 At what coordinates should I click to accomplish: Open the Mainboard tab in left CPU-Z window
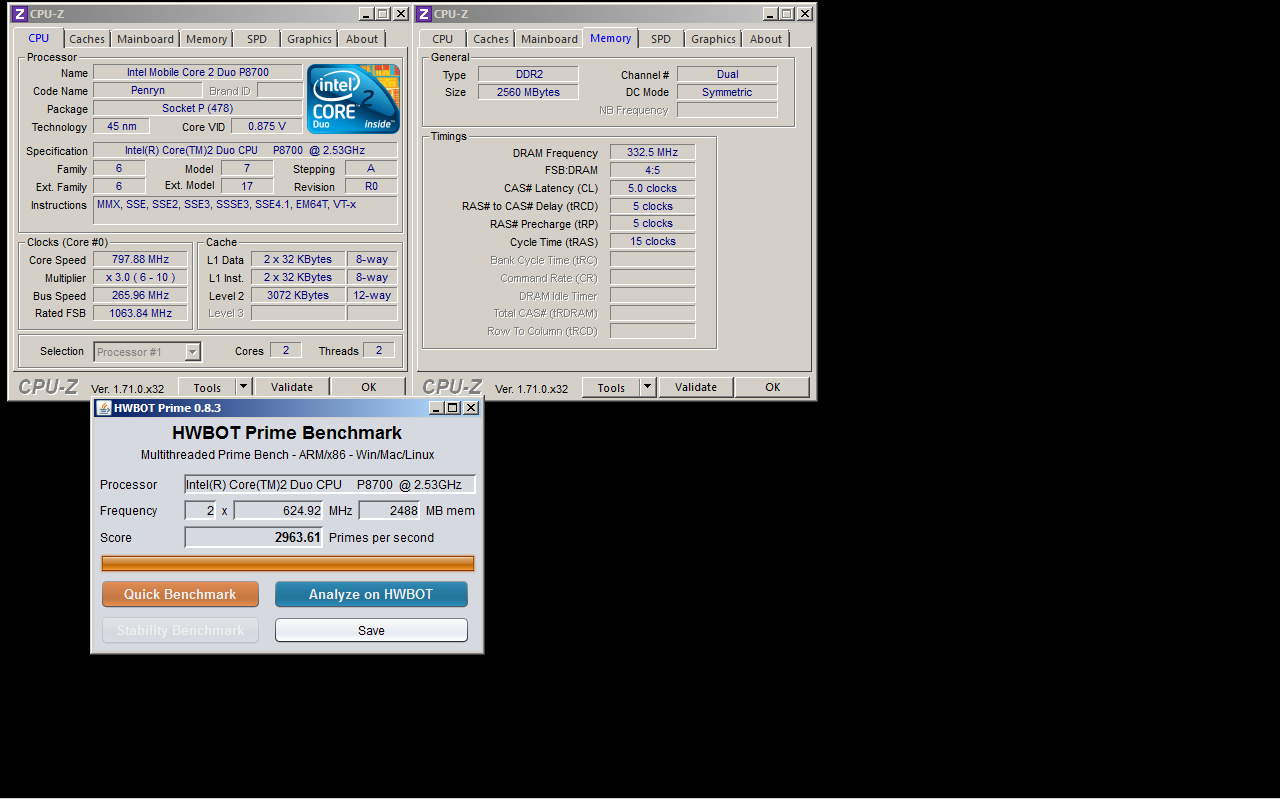[x=145, y=39]
